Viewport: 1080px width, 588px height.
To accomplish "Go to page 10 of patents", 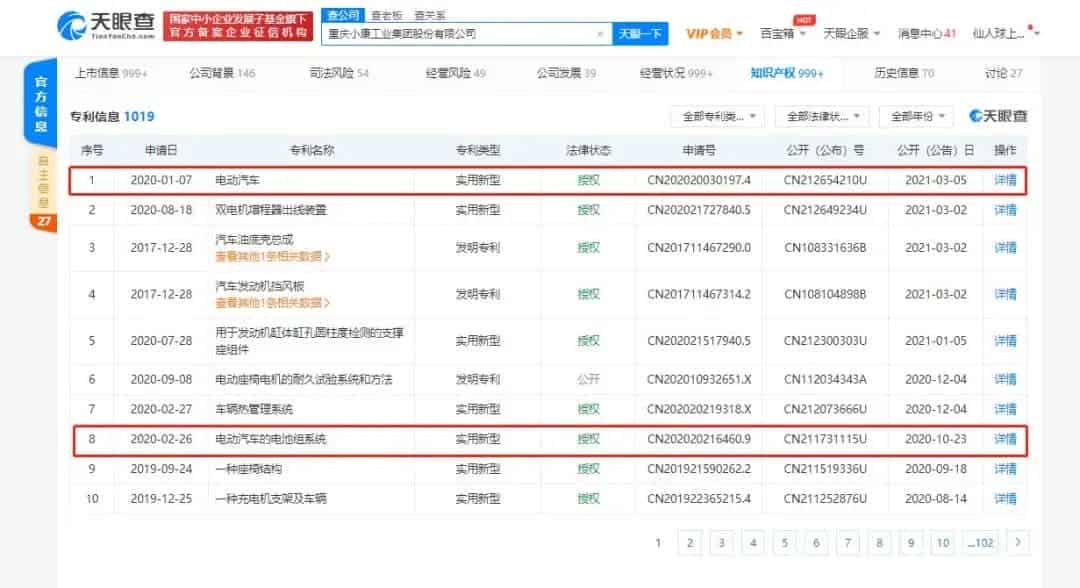I will [942, 543].
